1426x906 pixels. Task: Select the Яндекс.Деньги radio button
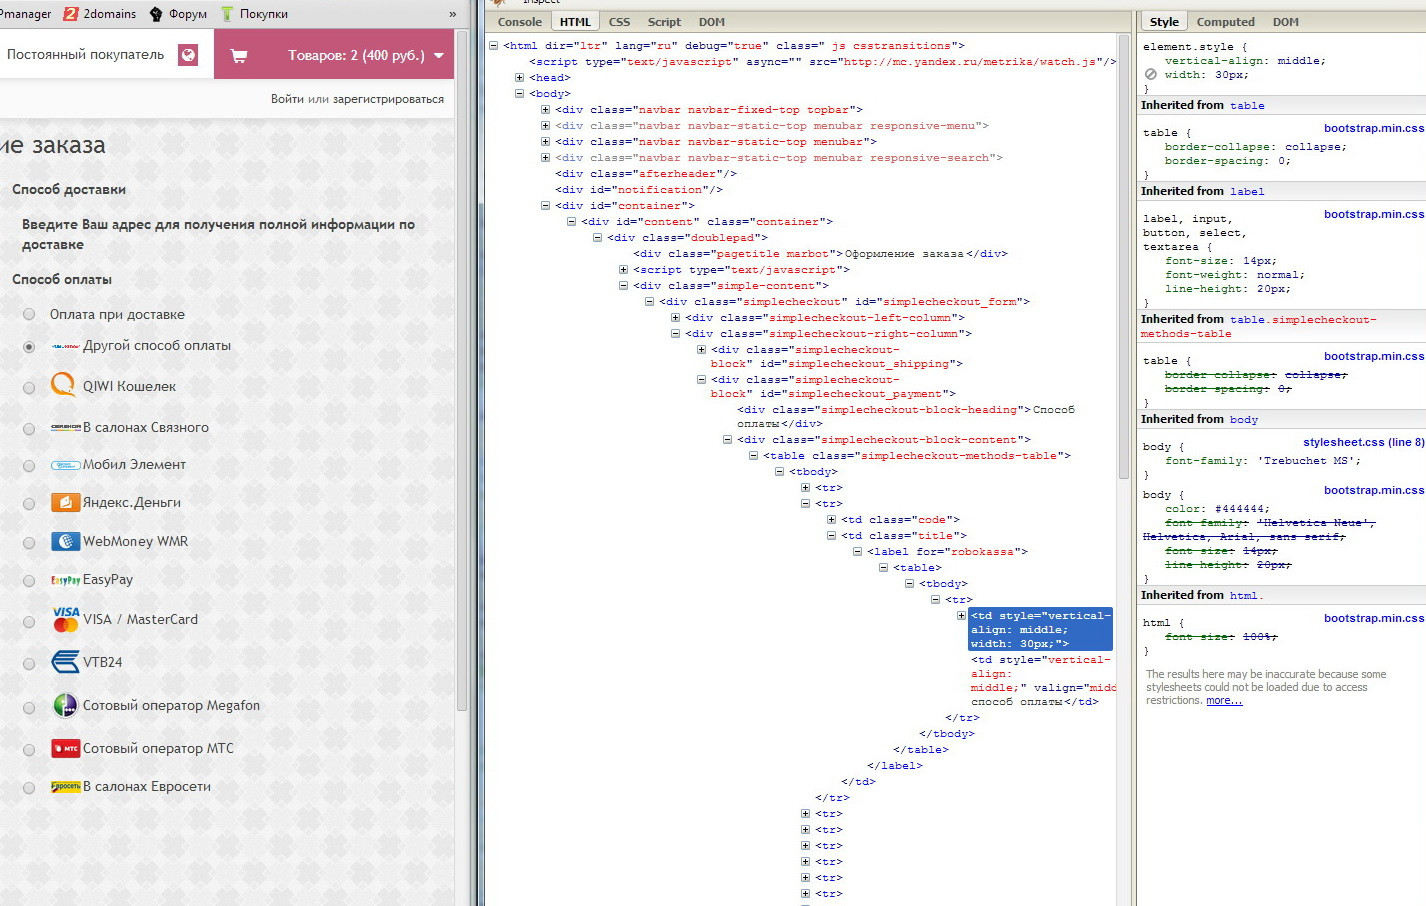click(29, 504)
